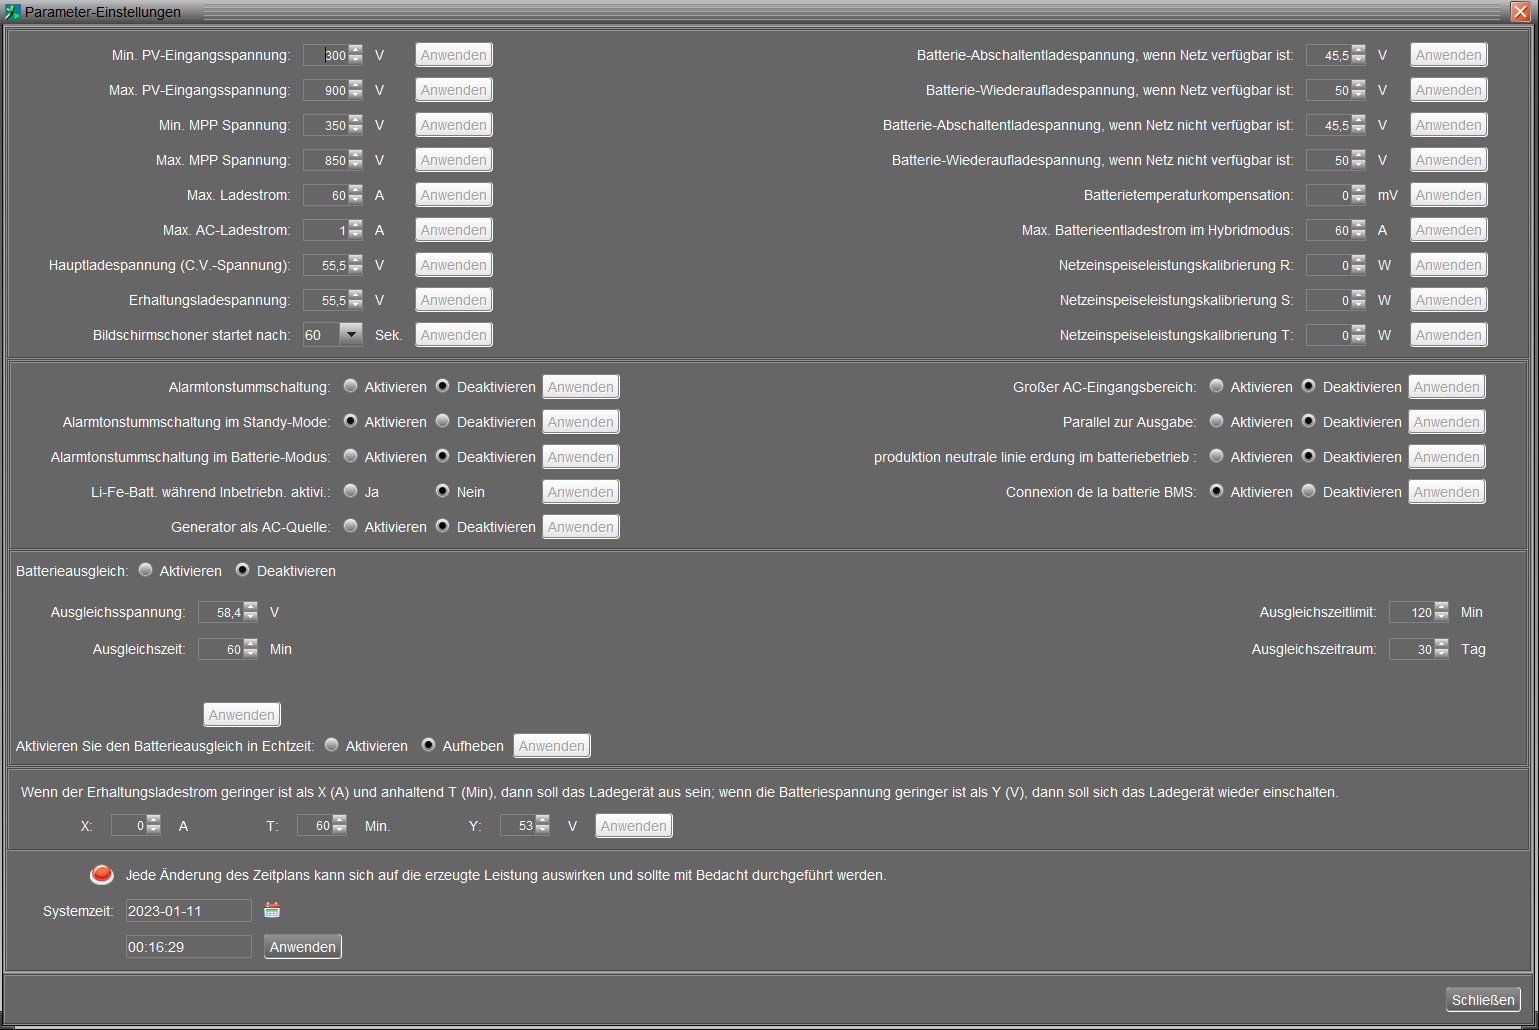
Task: Close the Parameter-Einstellungen window with the X
Action: [x=1519, y=12]
